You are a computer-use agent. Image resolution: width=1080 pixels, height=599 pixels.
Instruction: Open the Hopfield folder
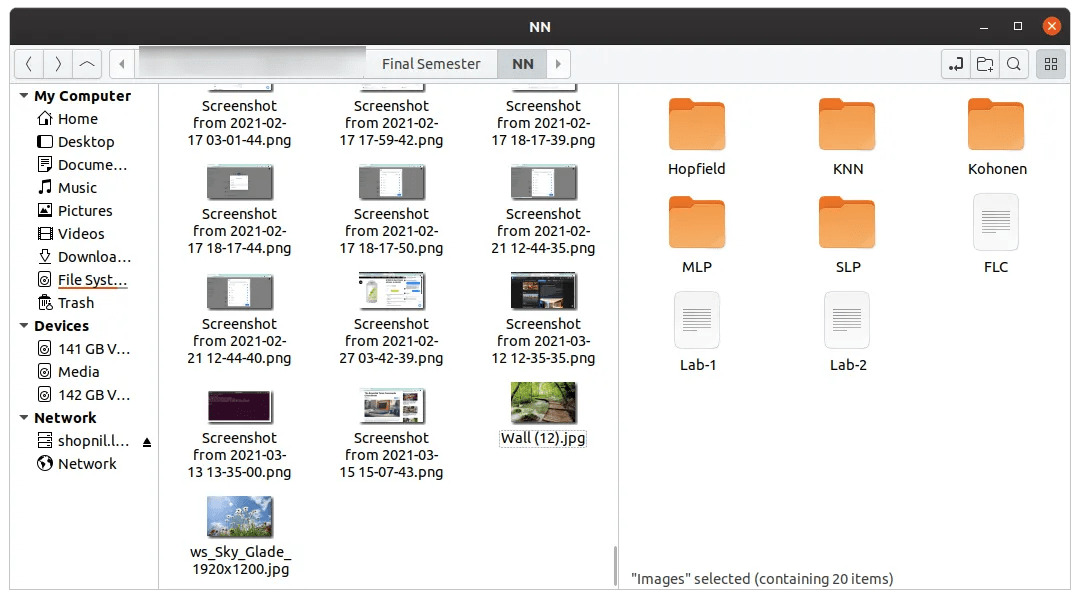tap(697, 125)
